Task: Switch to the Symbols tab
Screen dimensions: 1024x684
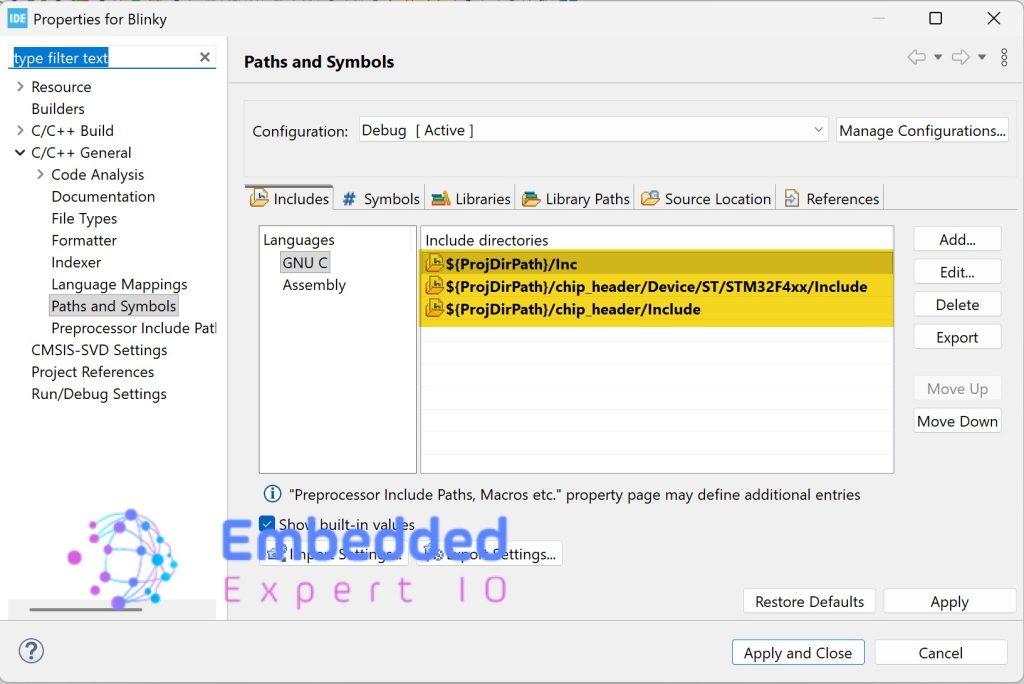Action: pos(381,198)
